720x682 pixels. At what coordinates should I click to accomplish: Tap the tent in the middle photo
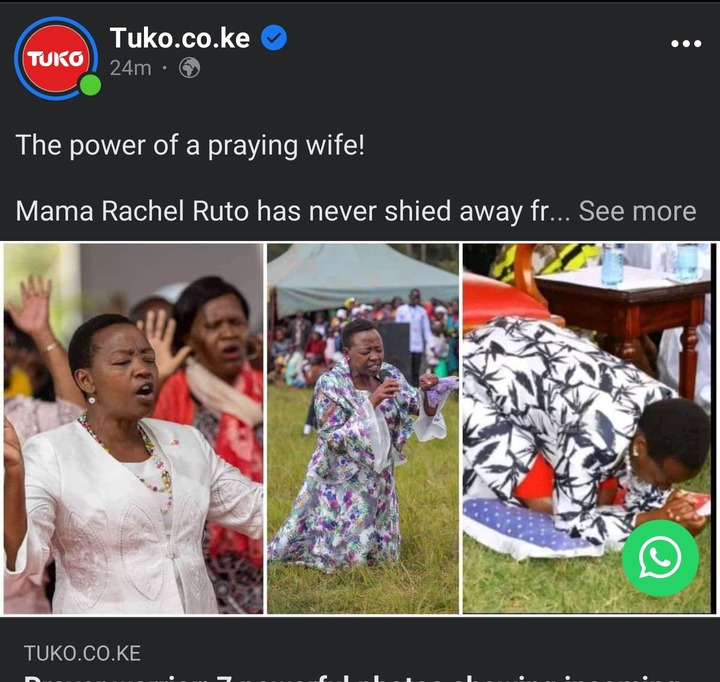pyautogui.click(x=363, y=276)
